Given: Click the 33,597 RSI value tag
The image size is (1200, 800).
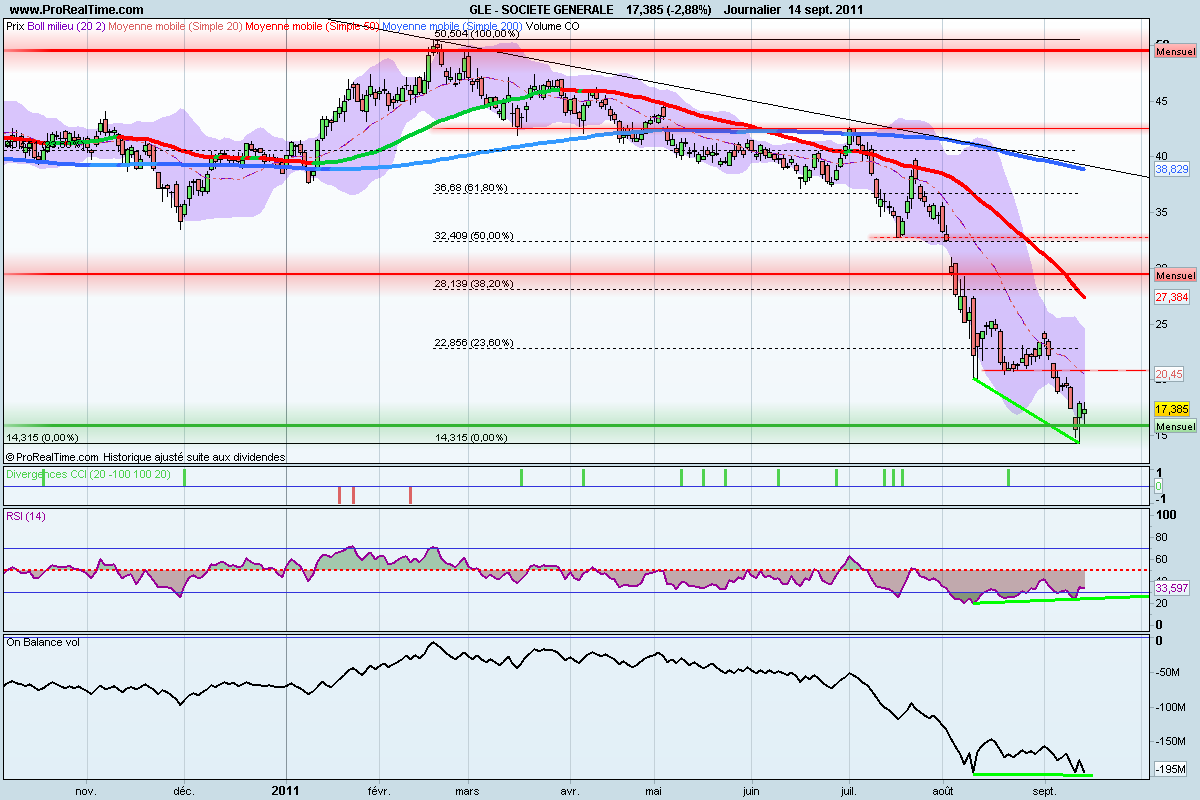Looking at the screenshot, I should [x=1171, y=589].
